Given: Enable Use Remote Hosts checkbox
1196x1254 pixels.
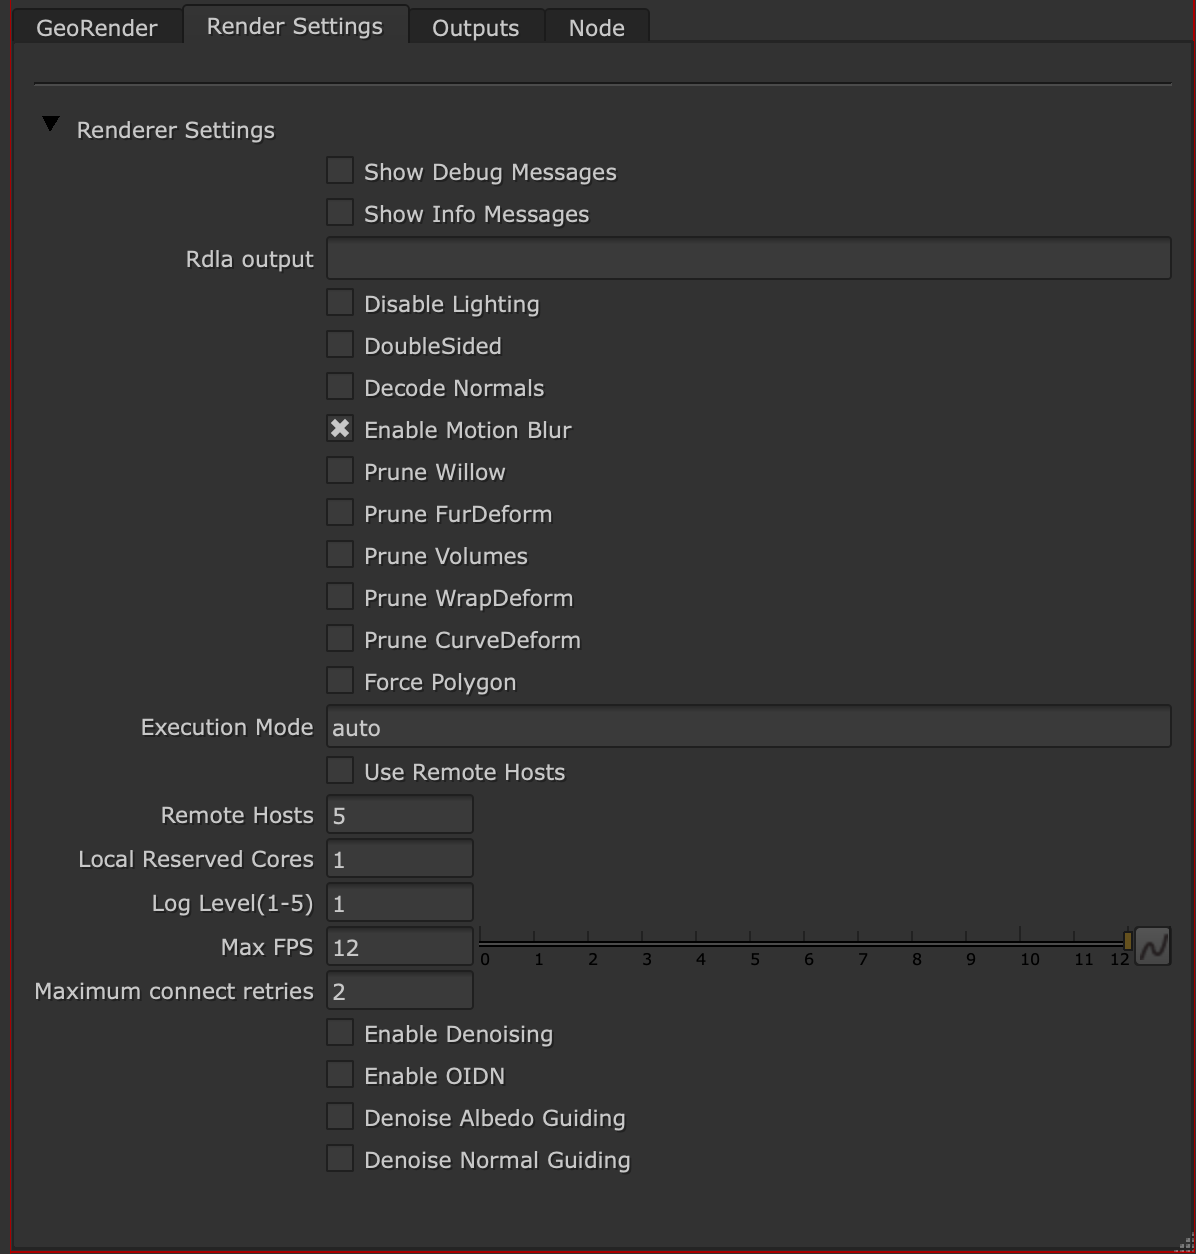Looking at the screenshot, I should pyautogui.click(x=340, y=771).
